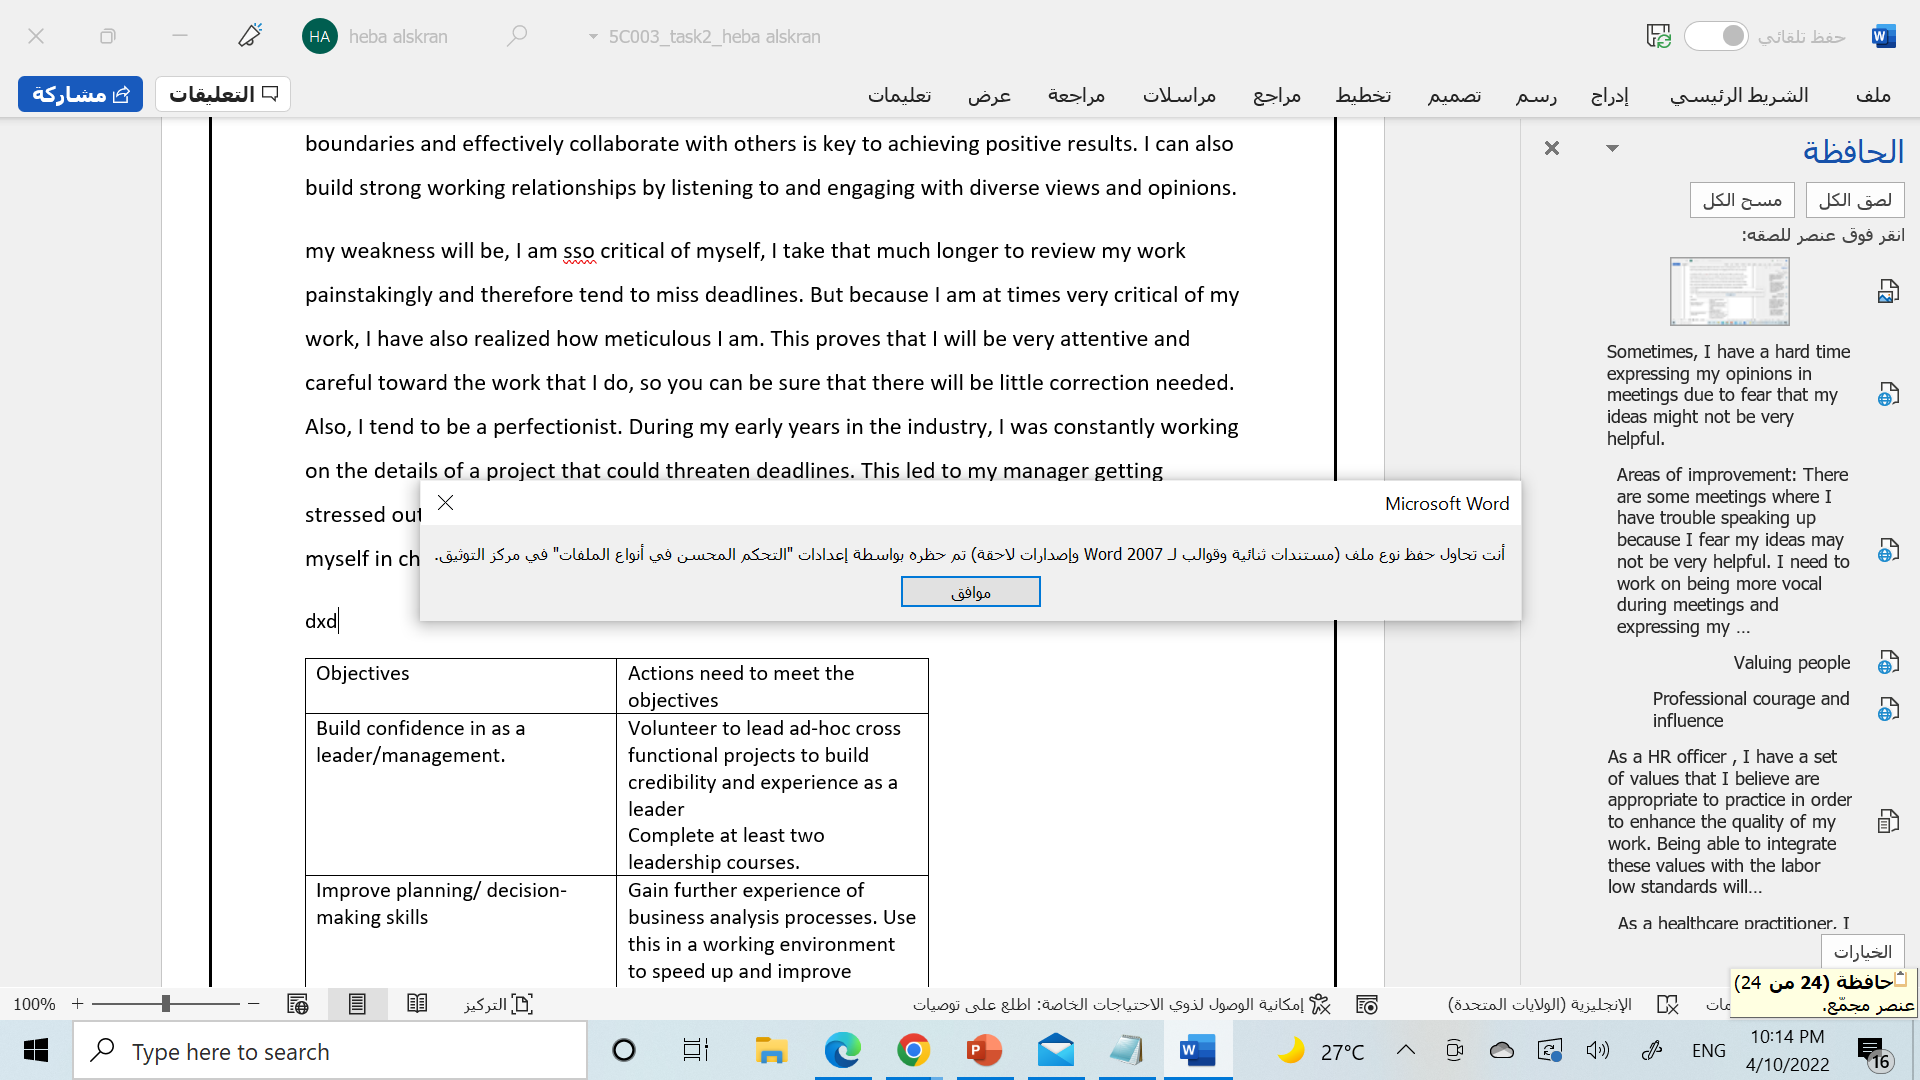Click the zoom slider handle
Image resolution: width=1920 pixels, height=1080 pixels.
click(165, 1004)
